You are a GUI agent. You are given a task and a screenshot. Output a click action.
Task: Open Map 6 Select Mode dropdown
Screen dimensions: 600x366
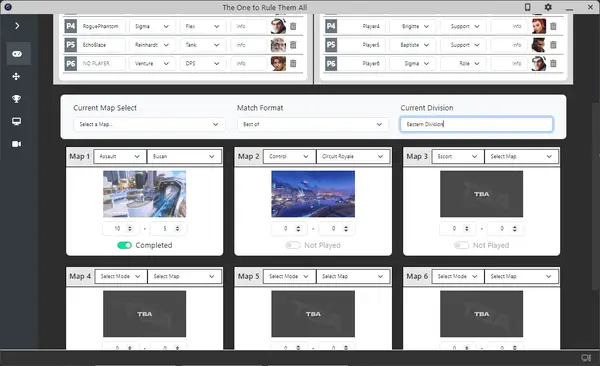tap(457, 276)
